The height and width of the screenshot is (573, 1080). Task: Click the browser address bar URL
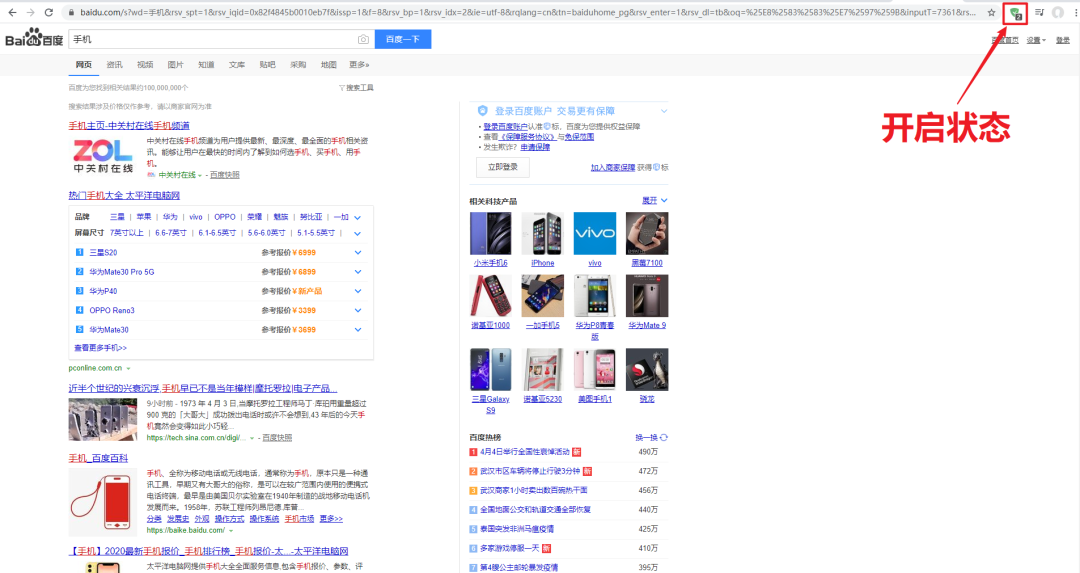click(x=527, y=12)
